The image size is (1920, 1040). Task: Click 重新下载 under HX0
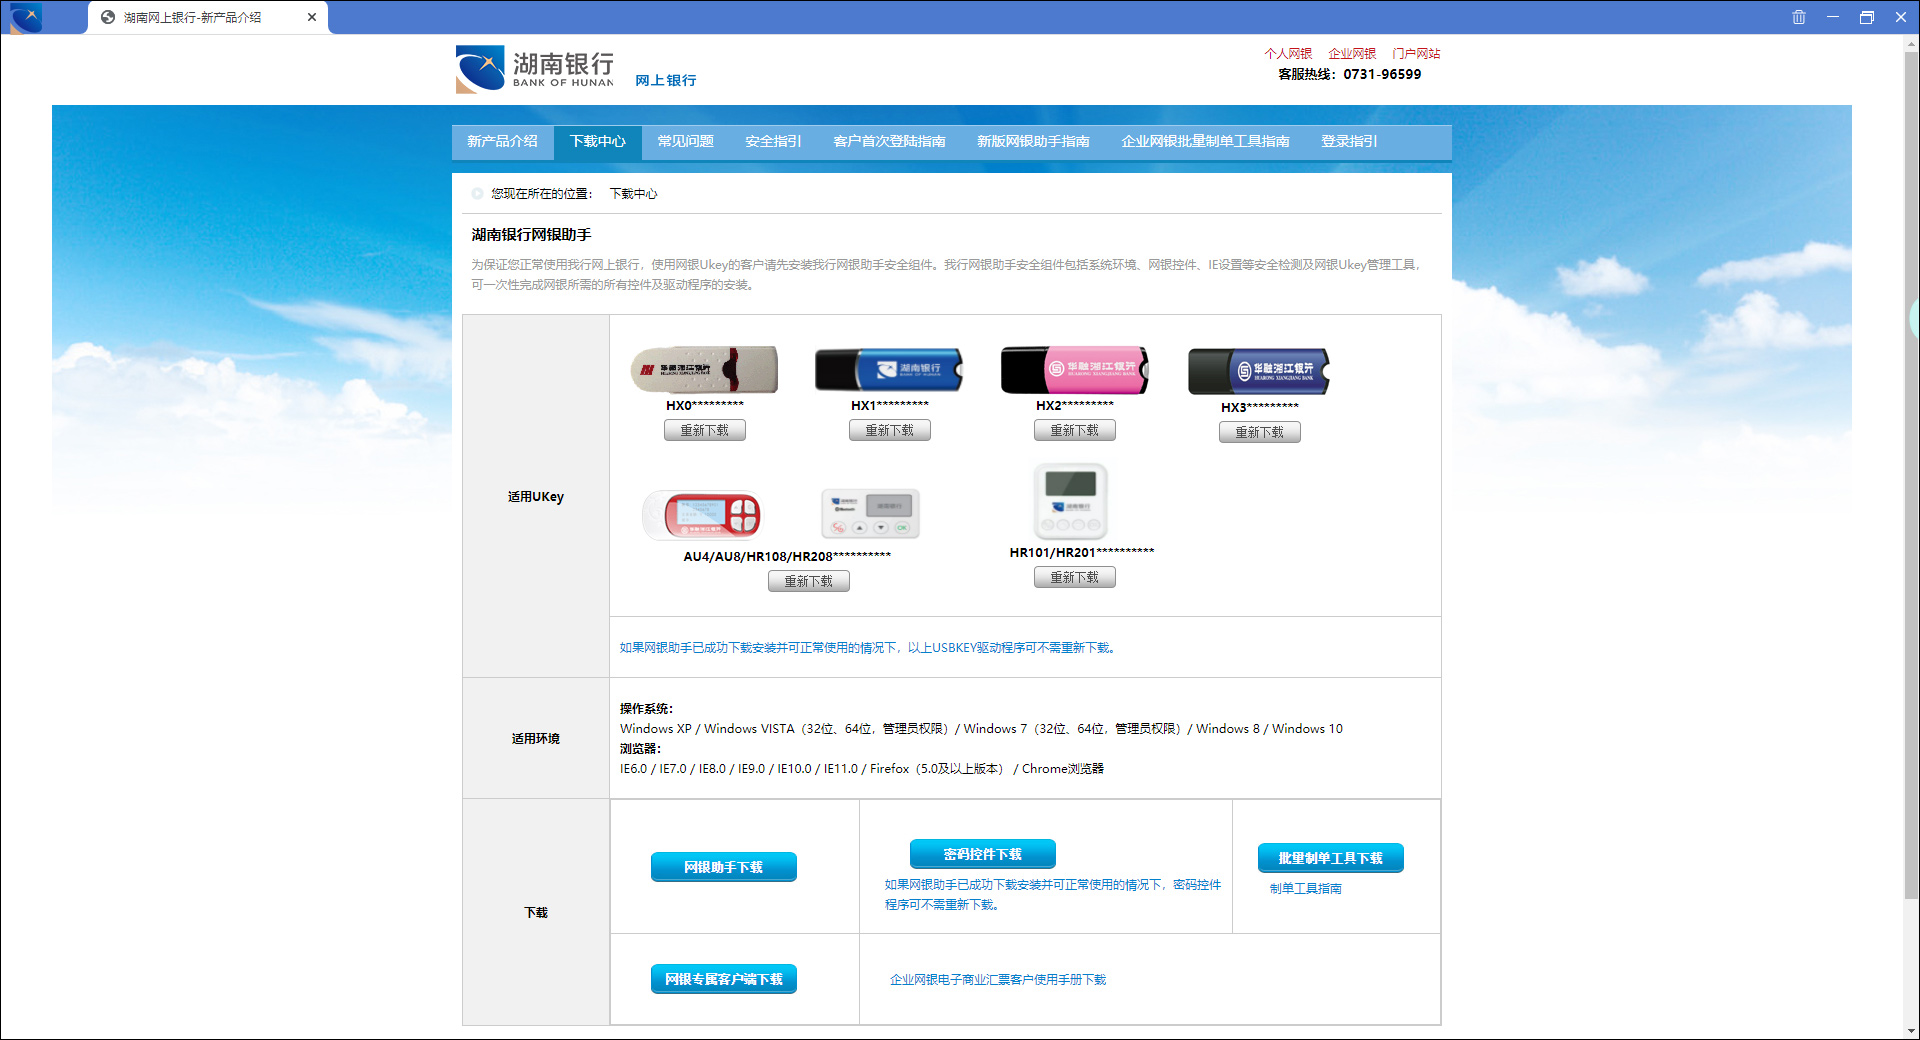pos(705,430)
